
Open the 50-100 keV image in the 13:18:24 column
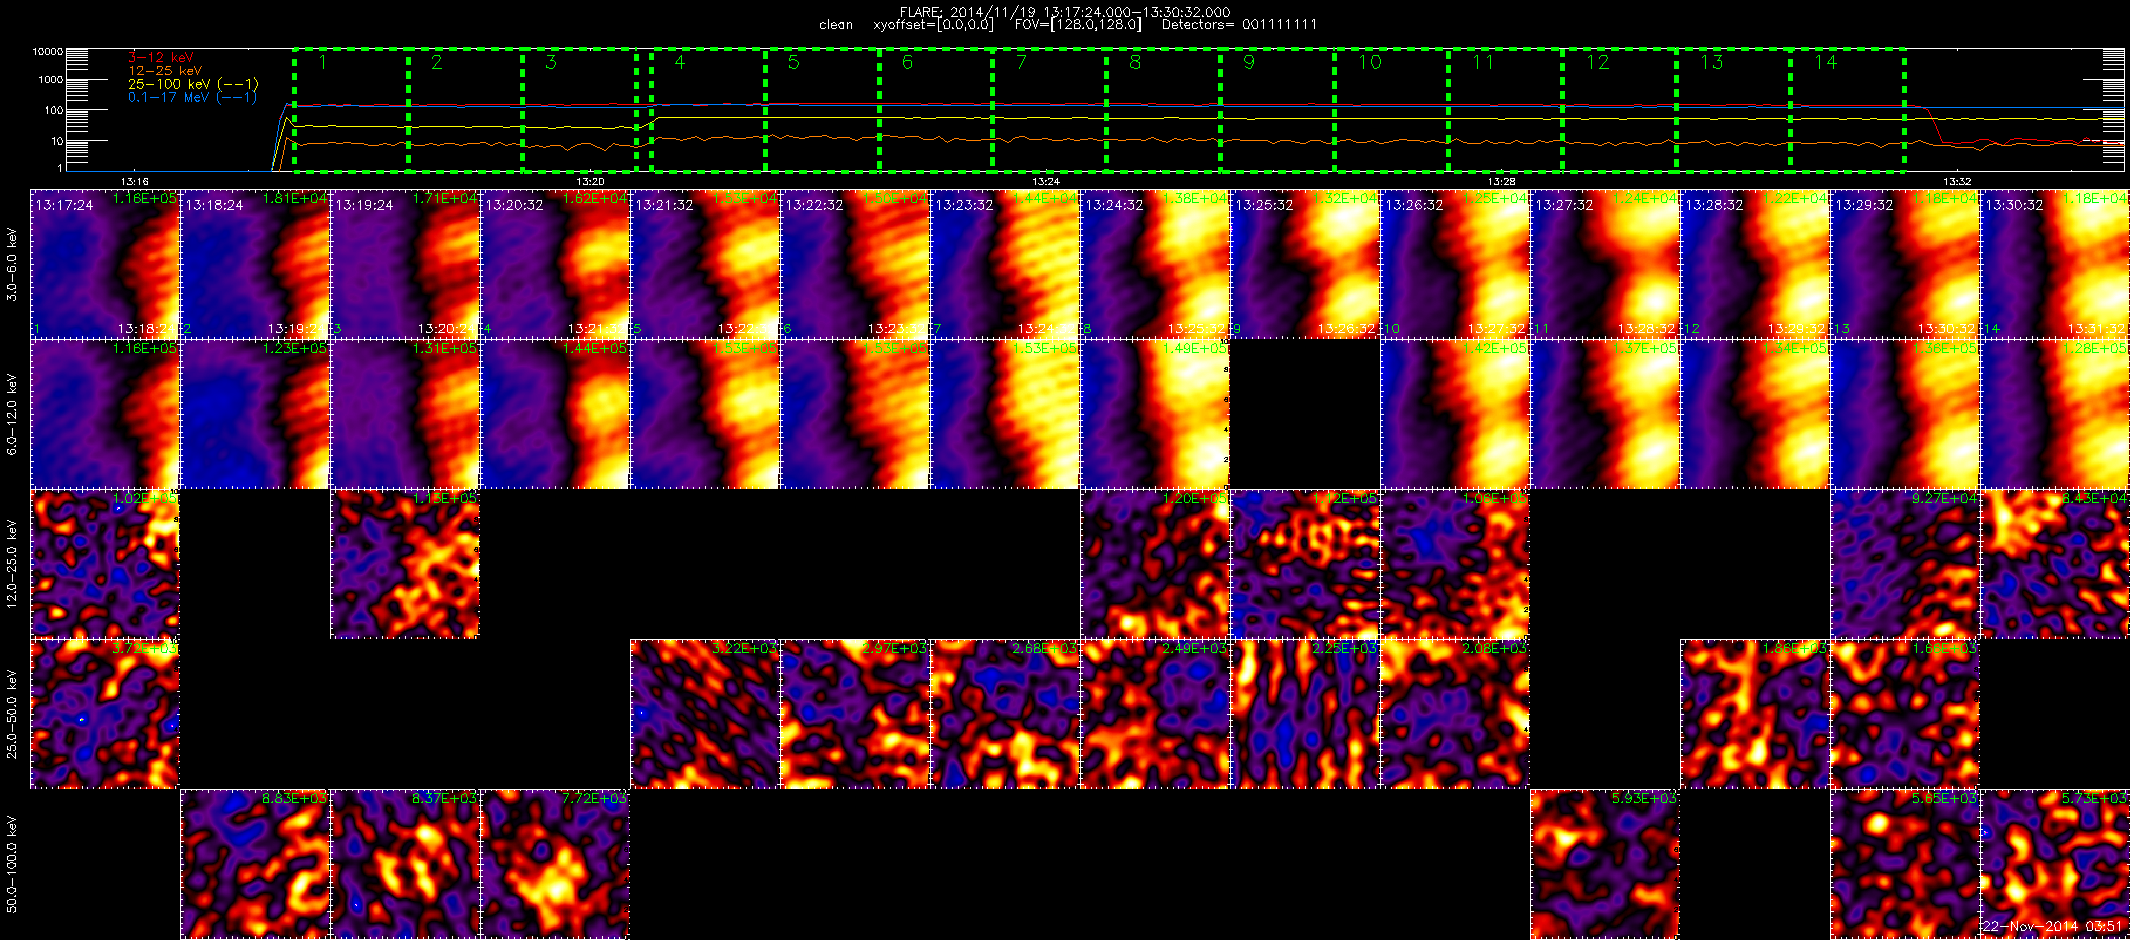255,864
